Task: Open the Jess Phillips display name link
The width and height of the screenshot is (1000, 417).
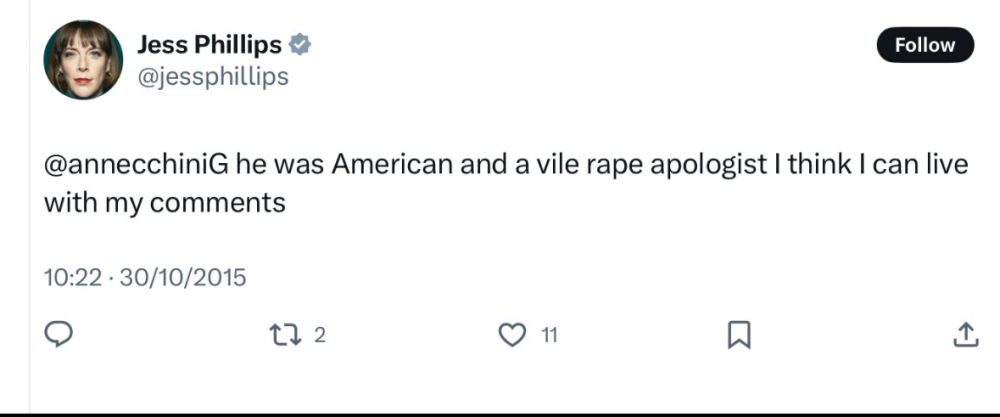Action: (208, 44)
